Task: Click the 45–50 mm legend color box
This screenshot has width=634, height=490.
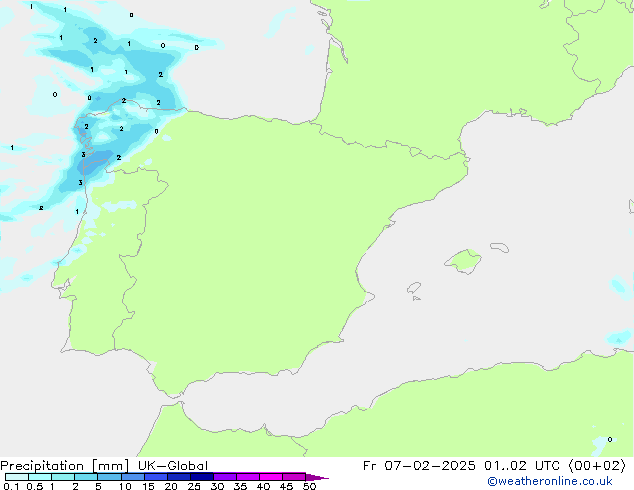Action: pyautogui.click(x=294, y=477)
